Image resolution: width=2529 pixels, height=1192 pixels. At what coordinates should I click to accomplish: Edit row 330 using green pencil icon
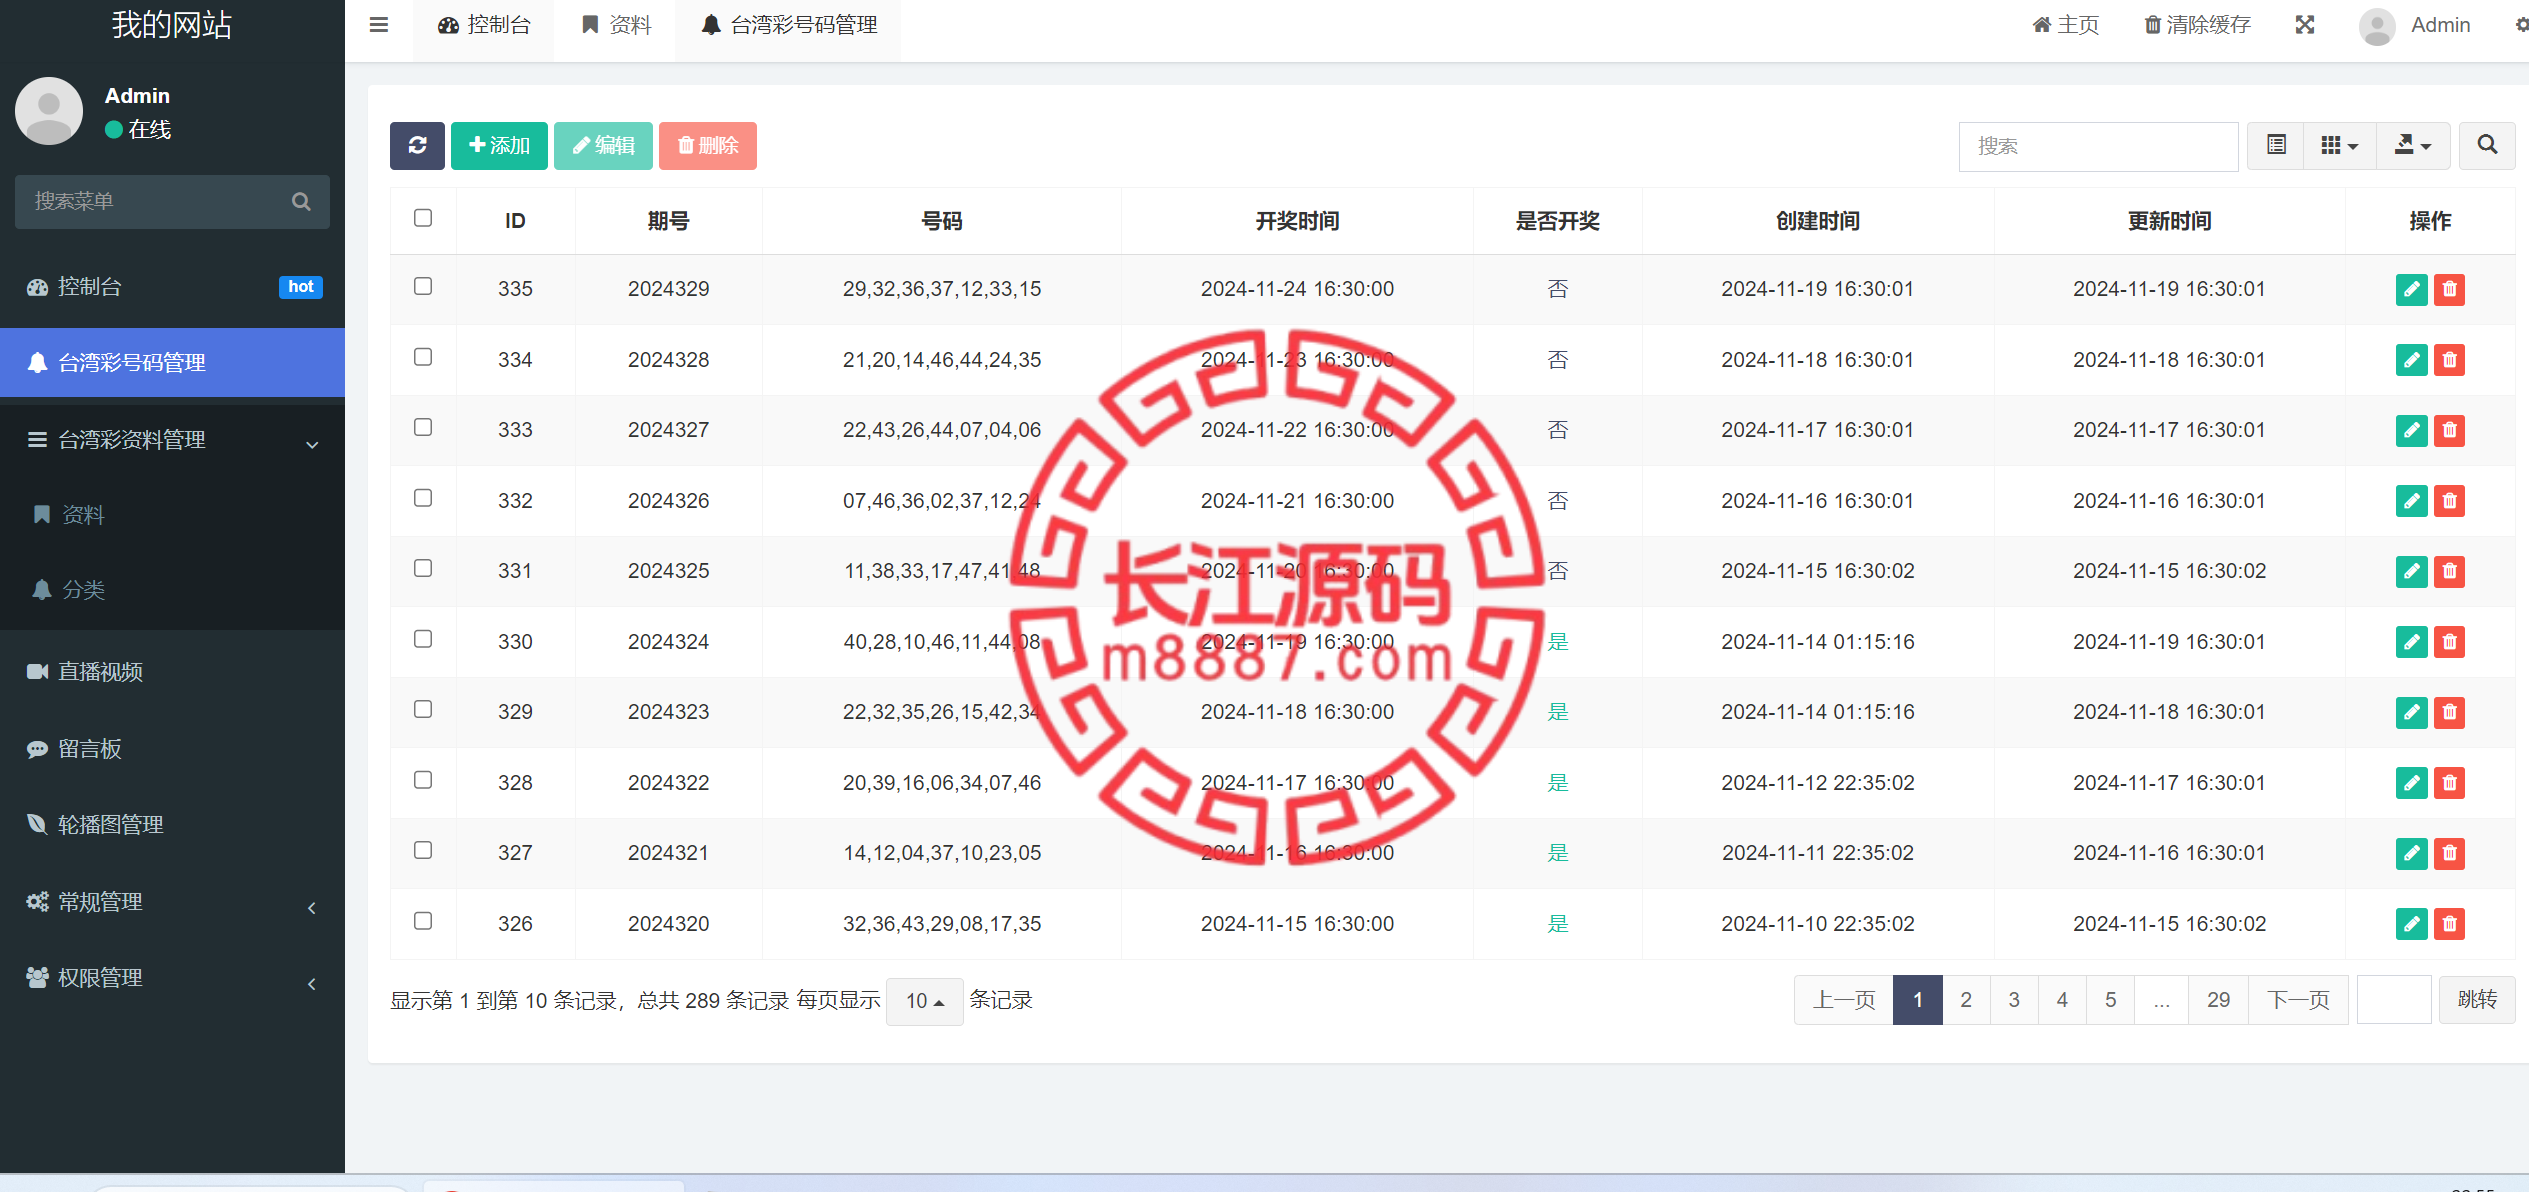tap(2412, 642)
